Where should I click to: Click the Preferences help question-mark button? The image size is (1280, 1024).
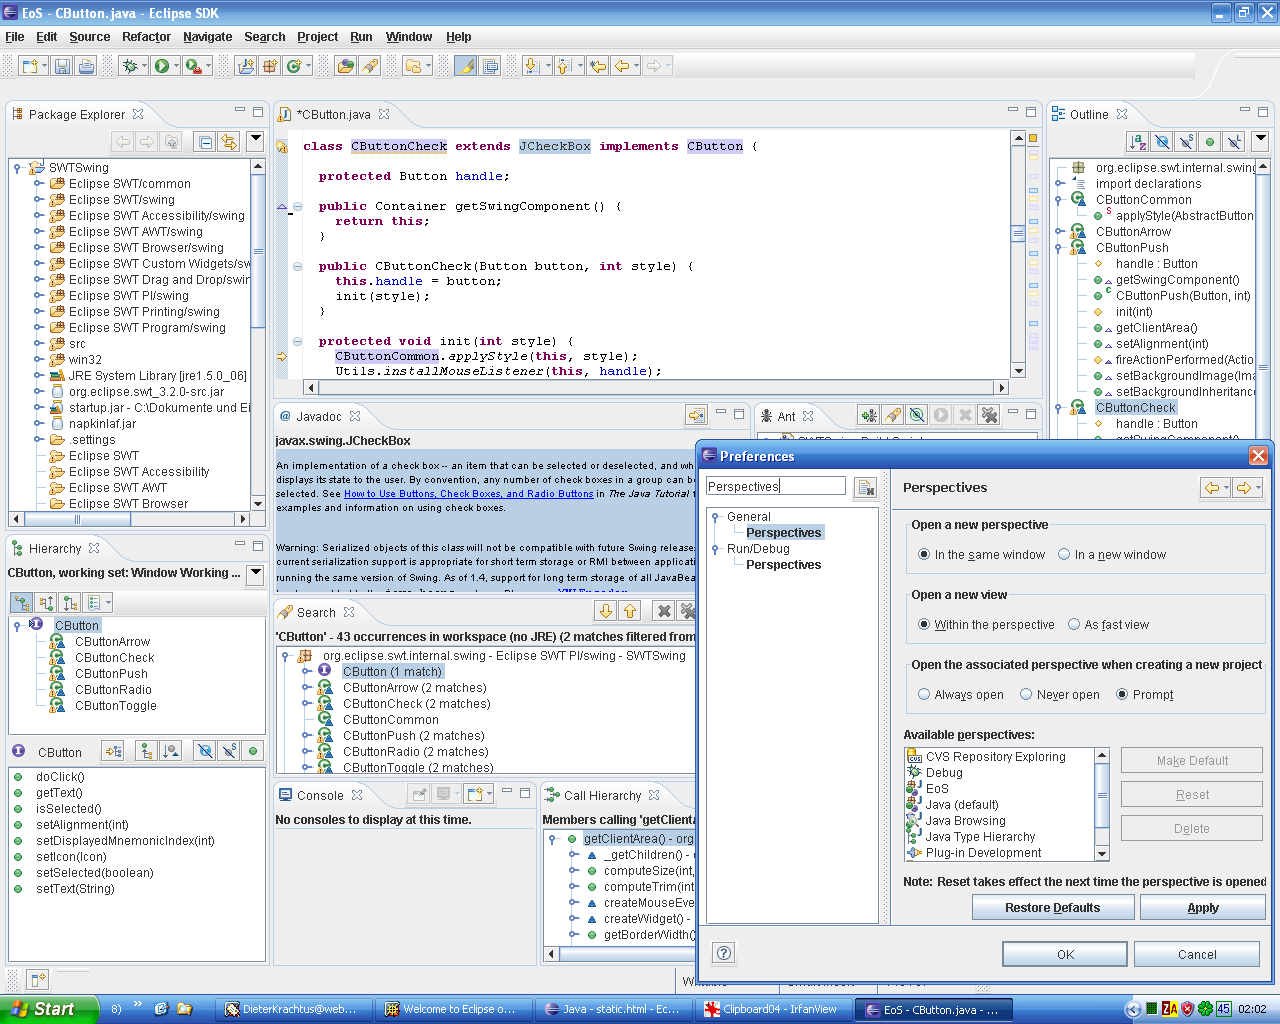725,953
